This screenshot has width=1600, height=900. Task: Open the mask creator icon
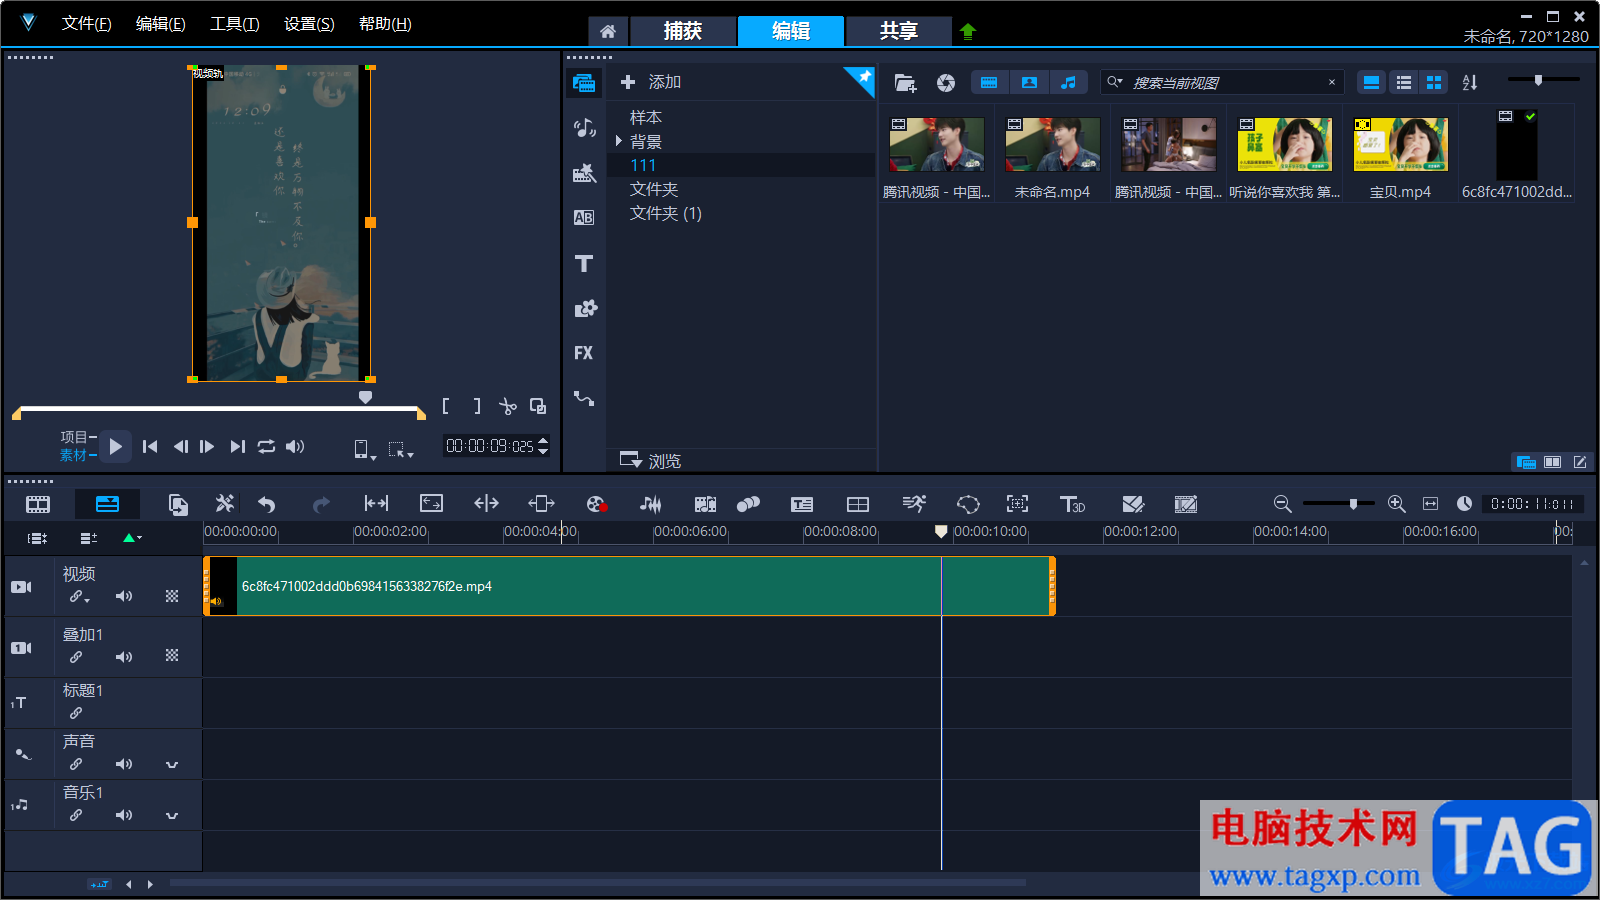(x=968, y=504)
